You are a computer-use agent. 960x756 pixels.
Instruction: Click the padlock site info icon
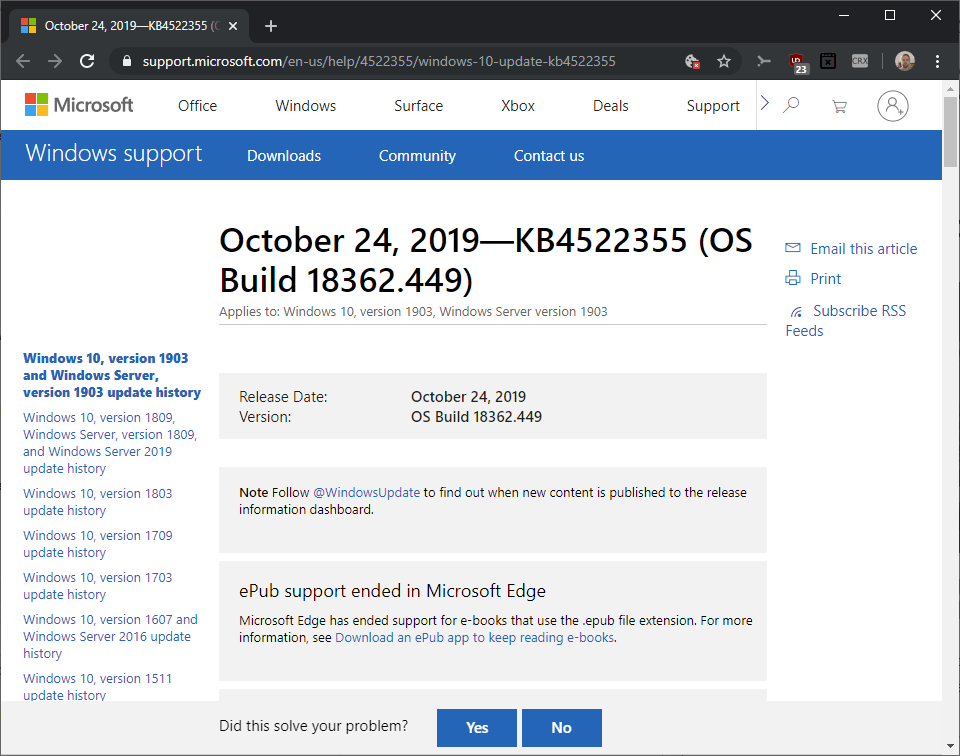coord(127,61)
